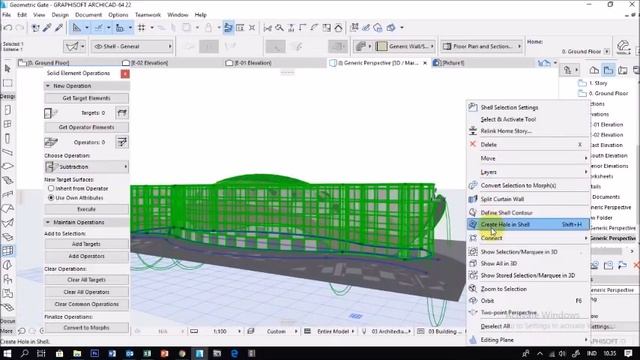The width and height of the screenshot is (640, 360).
Task: Click Add Targets button
Action: [x=87, y=244]
